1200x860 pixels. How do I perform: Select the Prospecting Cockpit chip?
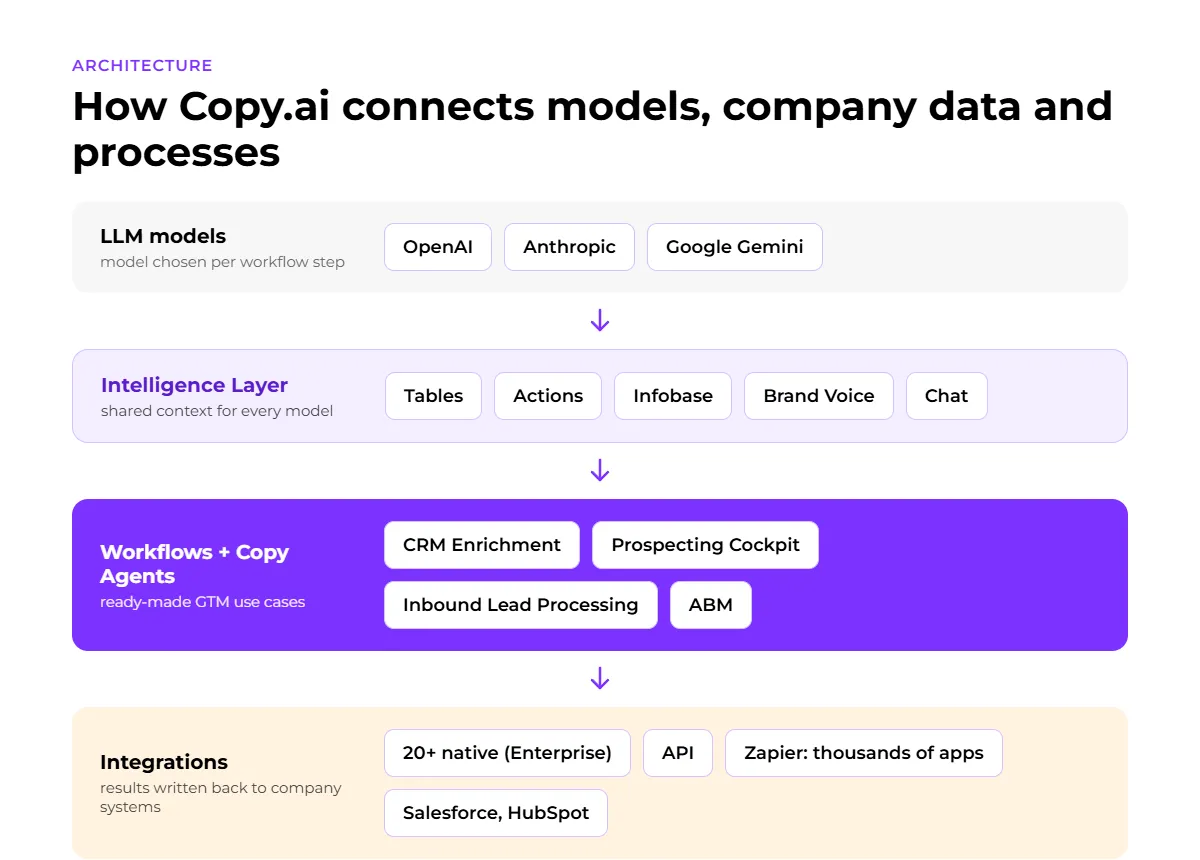tap(705, 545)
